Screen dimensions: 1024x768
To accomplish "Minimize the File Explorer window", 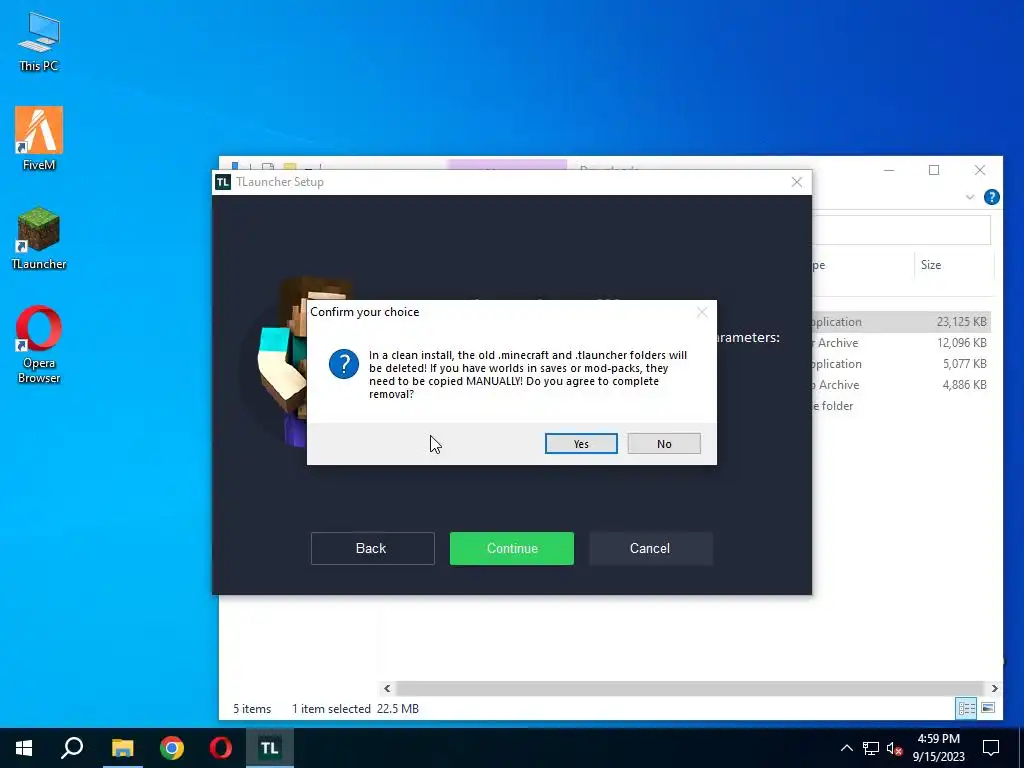I will (x=889, y=170).
